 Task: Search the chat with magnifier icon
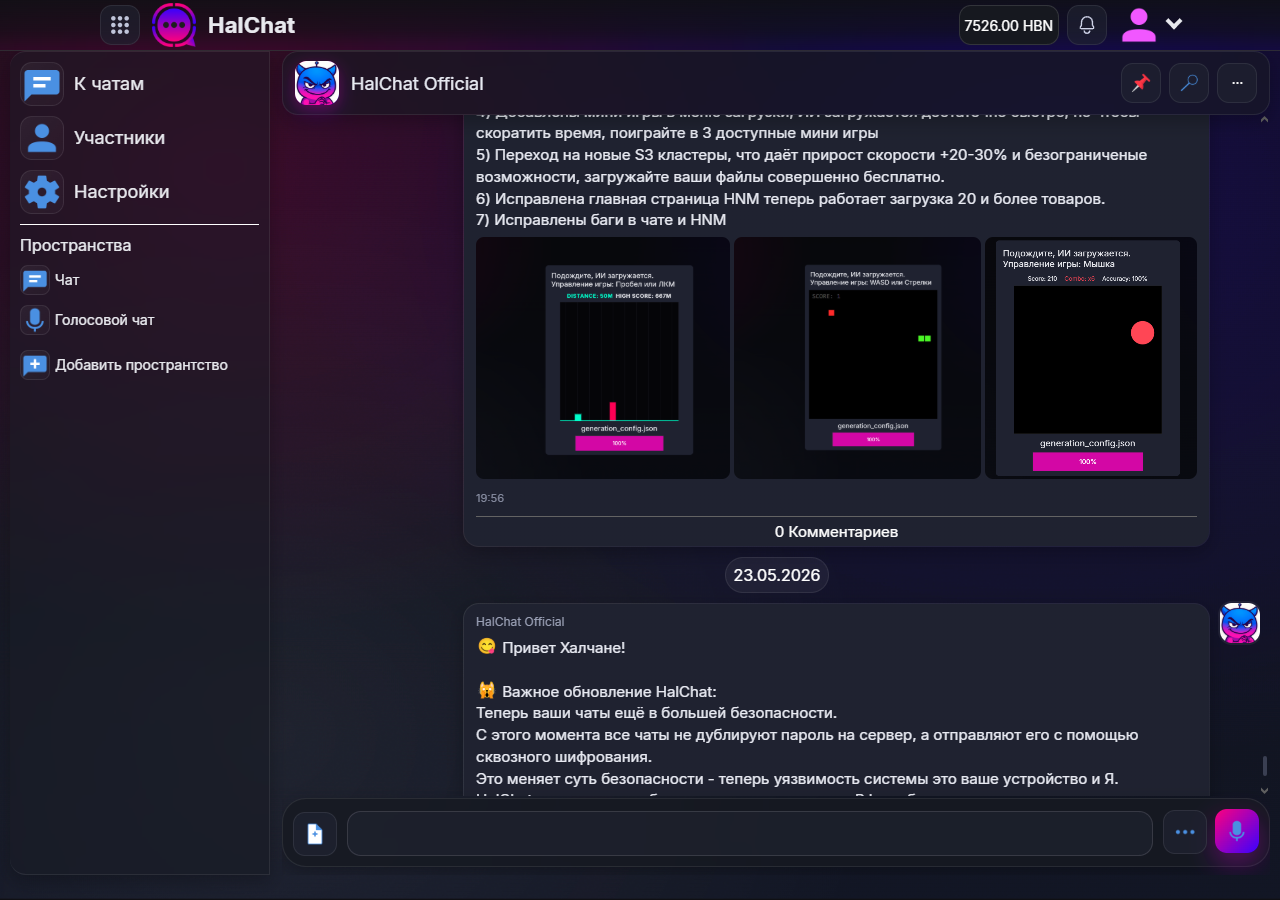click(1189, 83)
